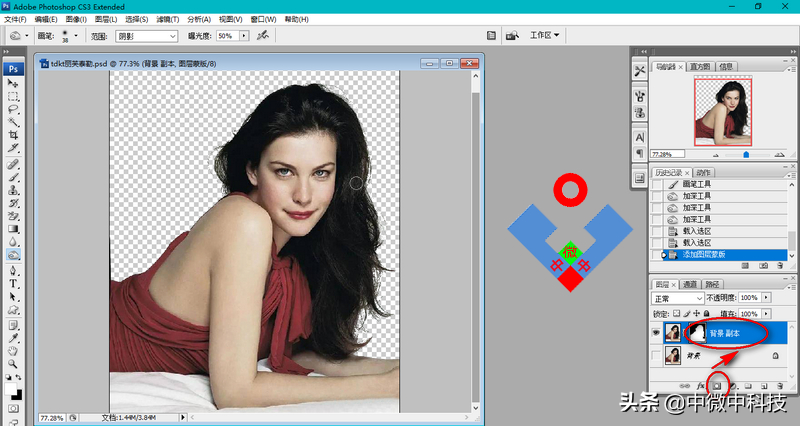Select the Zoom magnifier tool
The height and width of the screenshot is (426, 800).
(14, 364)
